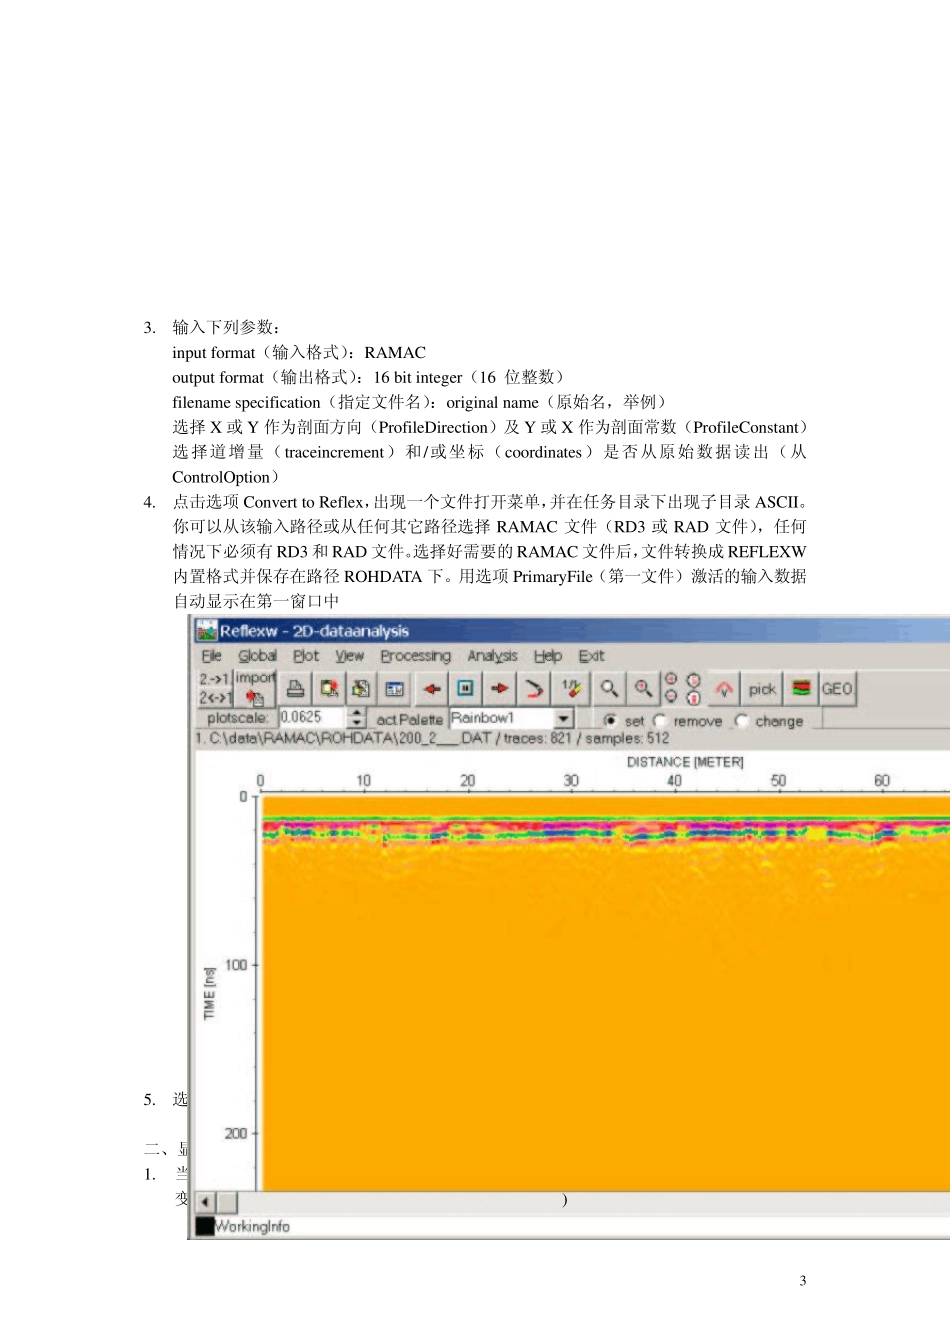The width and height of the screenshot is (950, 1344).
Task: Click the GEO button
Action: [837, 688]
